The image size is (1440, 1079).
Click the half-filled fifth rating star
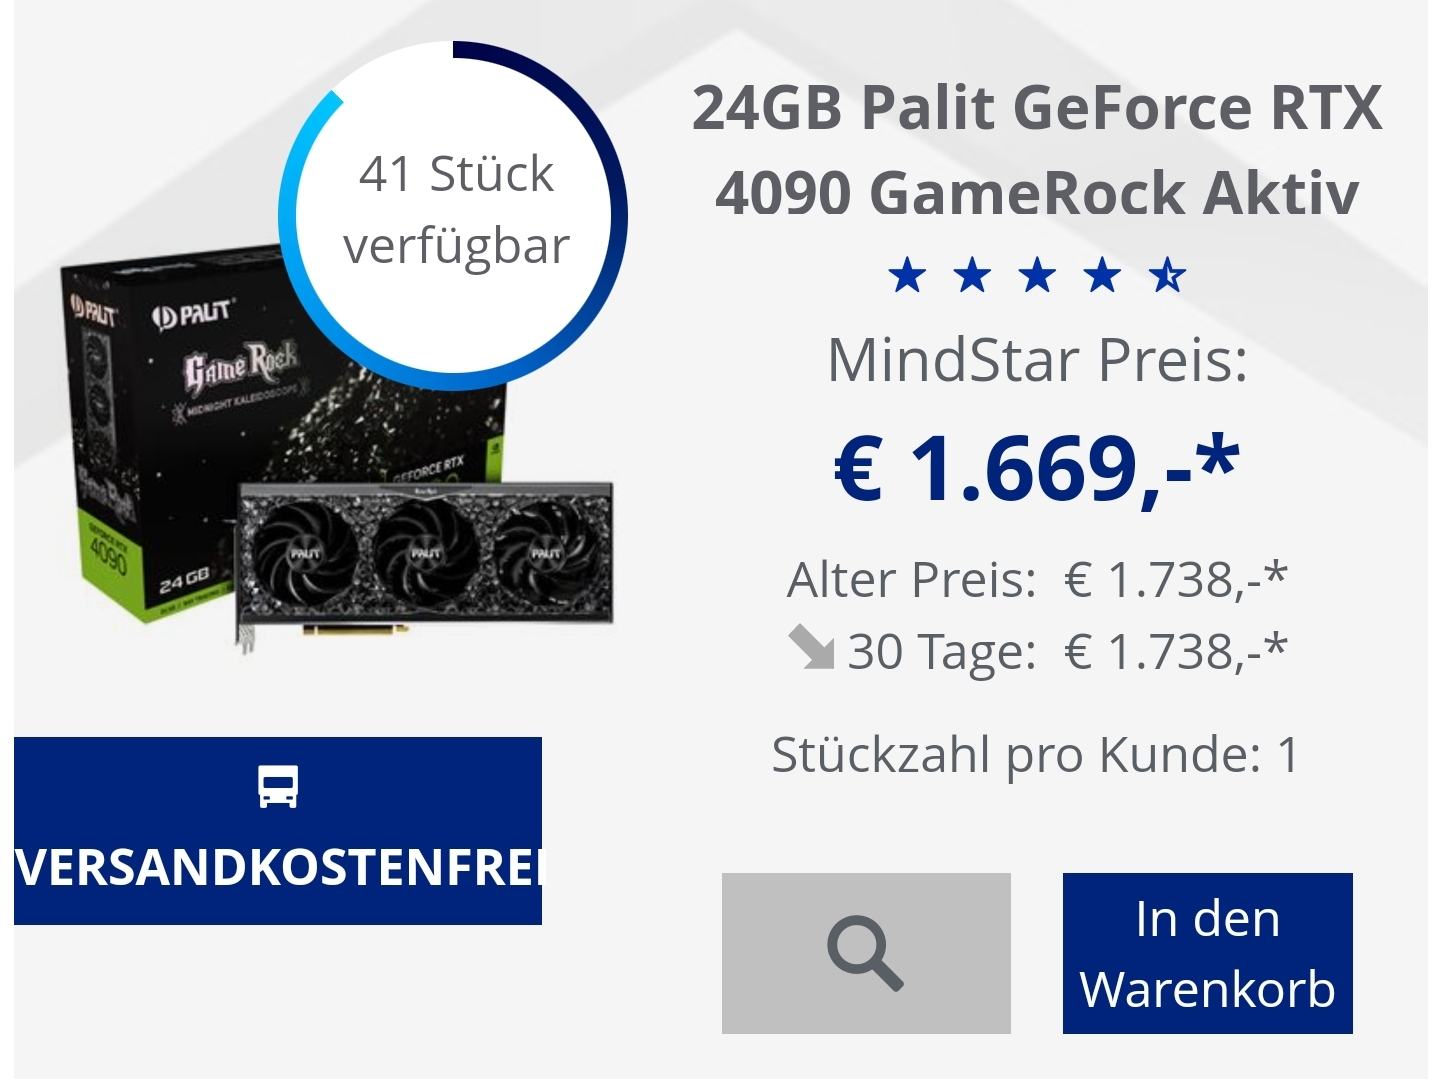[1167, 274]
